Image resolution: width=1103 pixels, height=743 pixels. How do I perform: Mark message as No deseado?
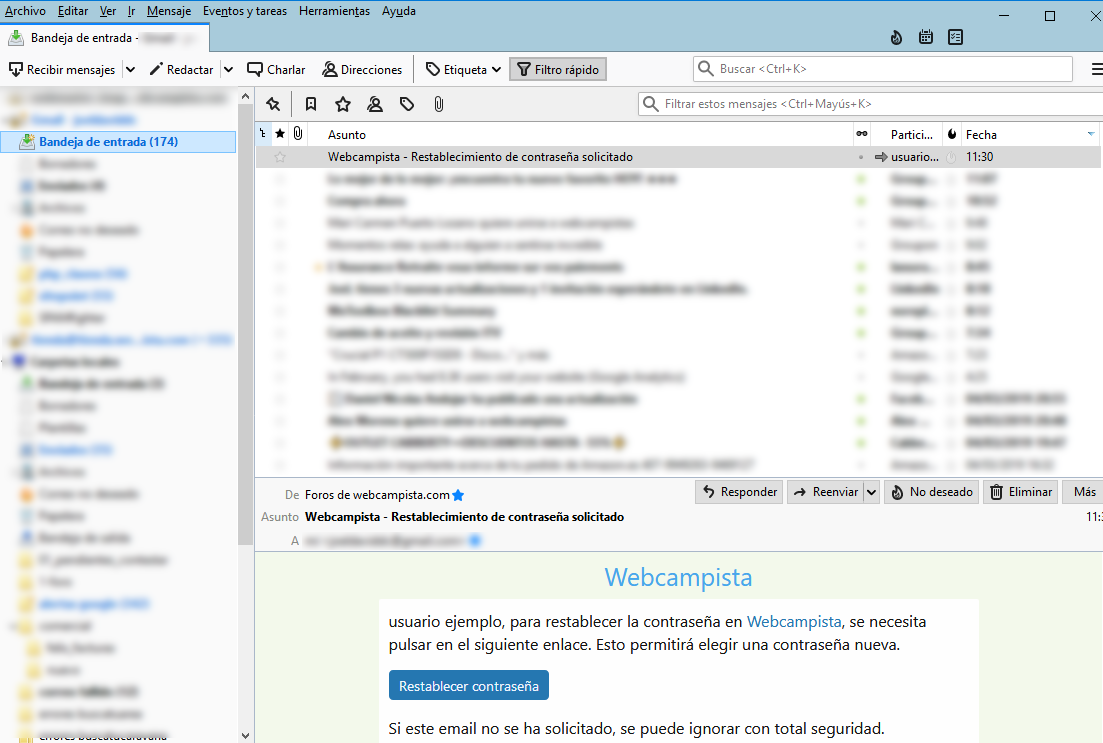[x=932, y=492]
